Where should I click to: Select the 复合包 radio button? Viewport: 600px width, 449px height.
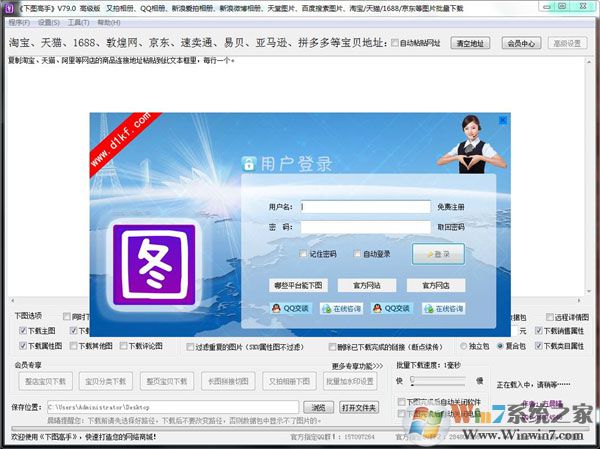[x=500, y=346]
